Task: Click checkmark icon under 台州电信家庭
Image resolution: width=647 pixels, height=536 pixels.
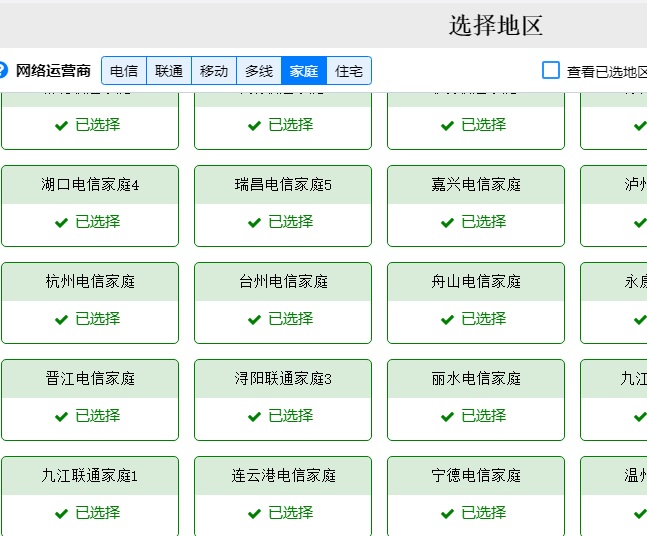Action: [x=255, y=320]
